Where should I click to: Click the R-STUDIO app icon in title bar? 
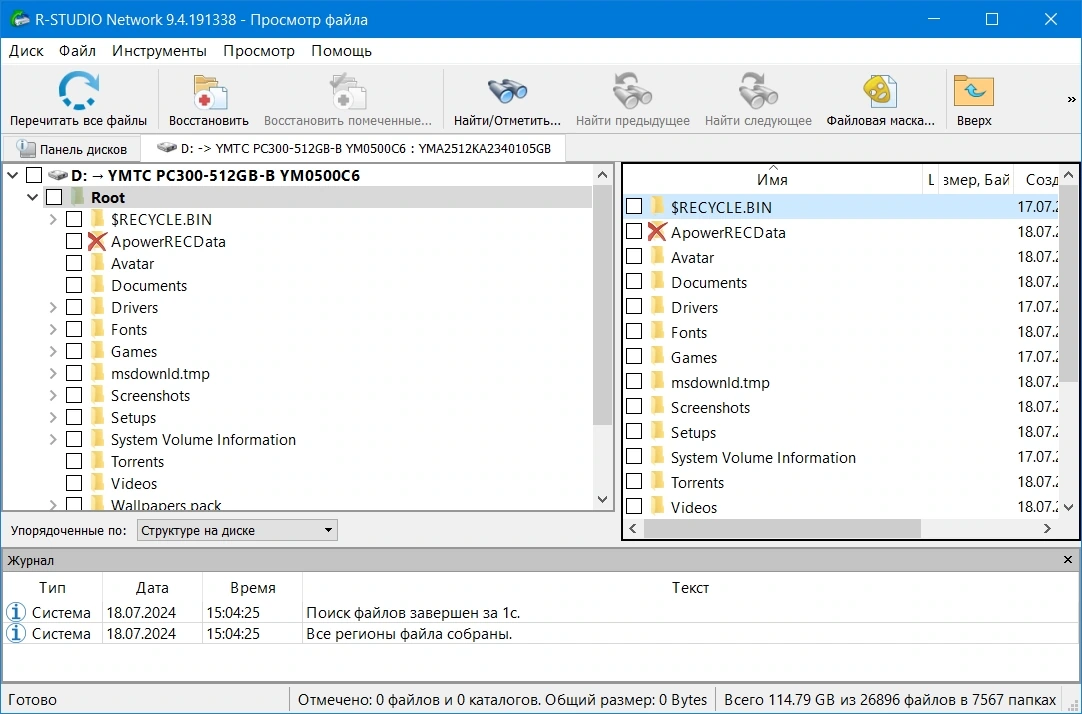pyautogui.click(x=19, y=19)
